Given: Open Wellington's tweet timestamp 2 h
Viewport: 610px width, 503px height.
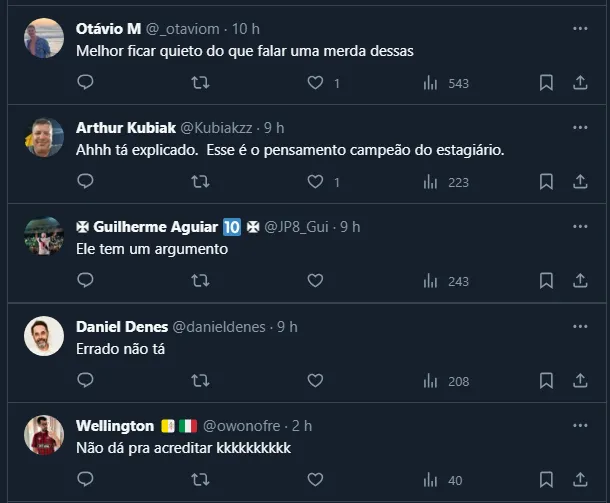Looking at the screenshot, I should [302, 426].
